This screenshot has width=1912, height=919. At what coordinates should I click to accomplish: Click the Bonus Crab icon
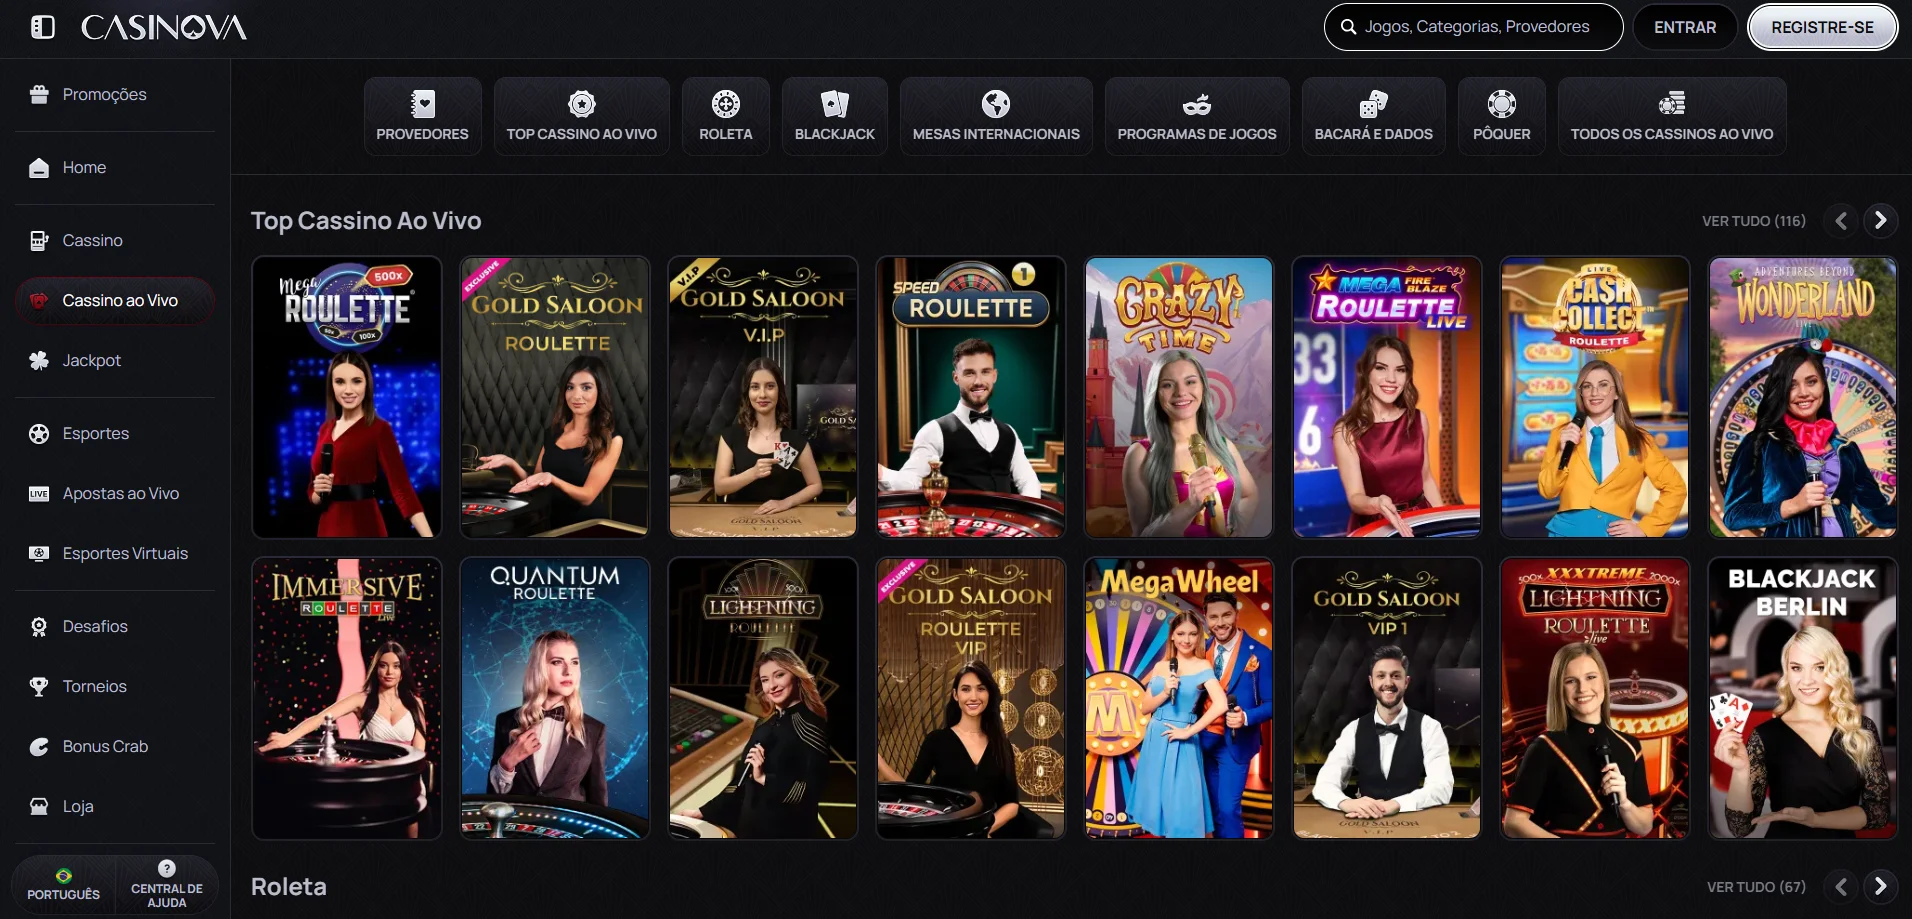pyautogui.click(x=39, y=746)
